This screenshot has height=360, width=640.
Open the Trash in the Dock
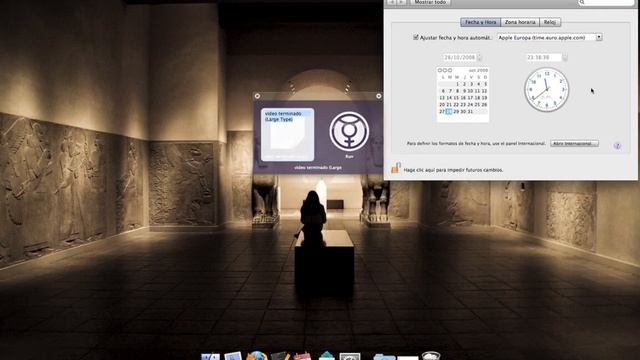click(431, 356)
